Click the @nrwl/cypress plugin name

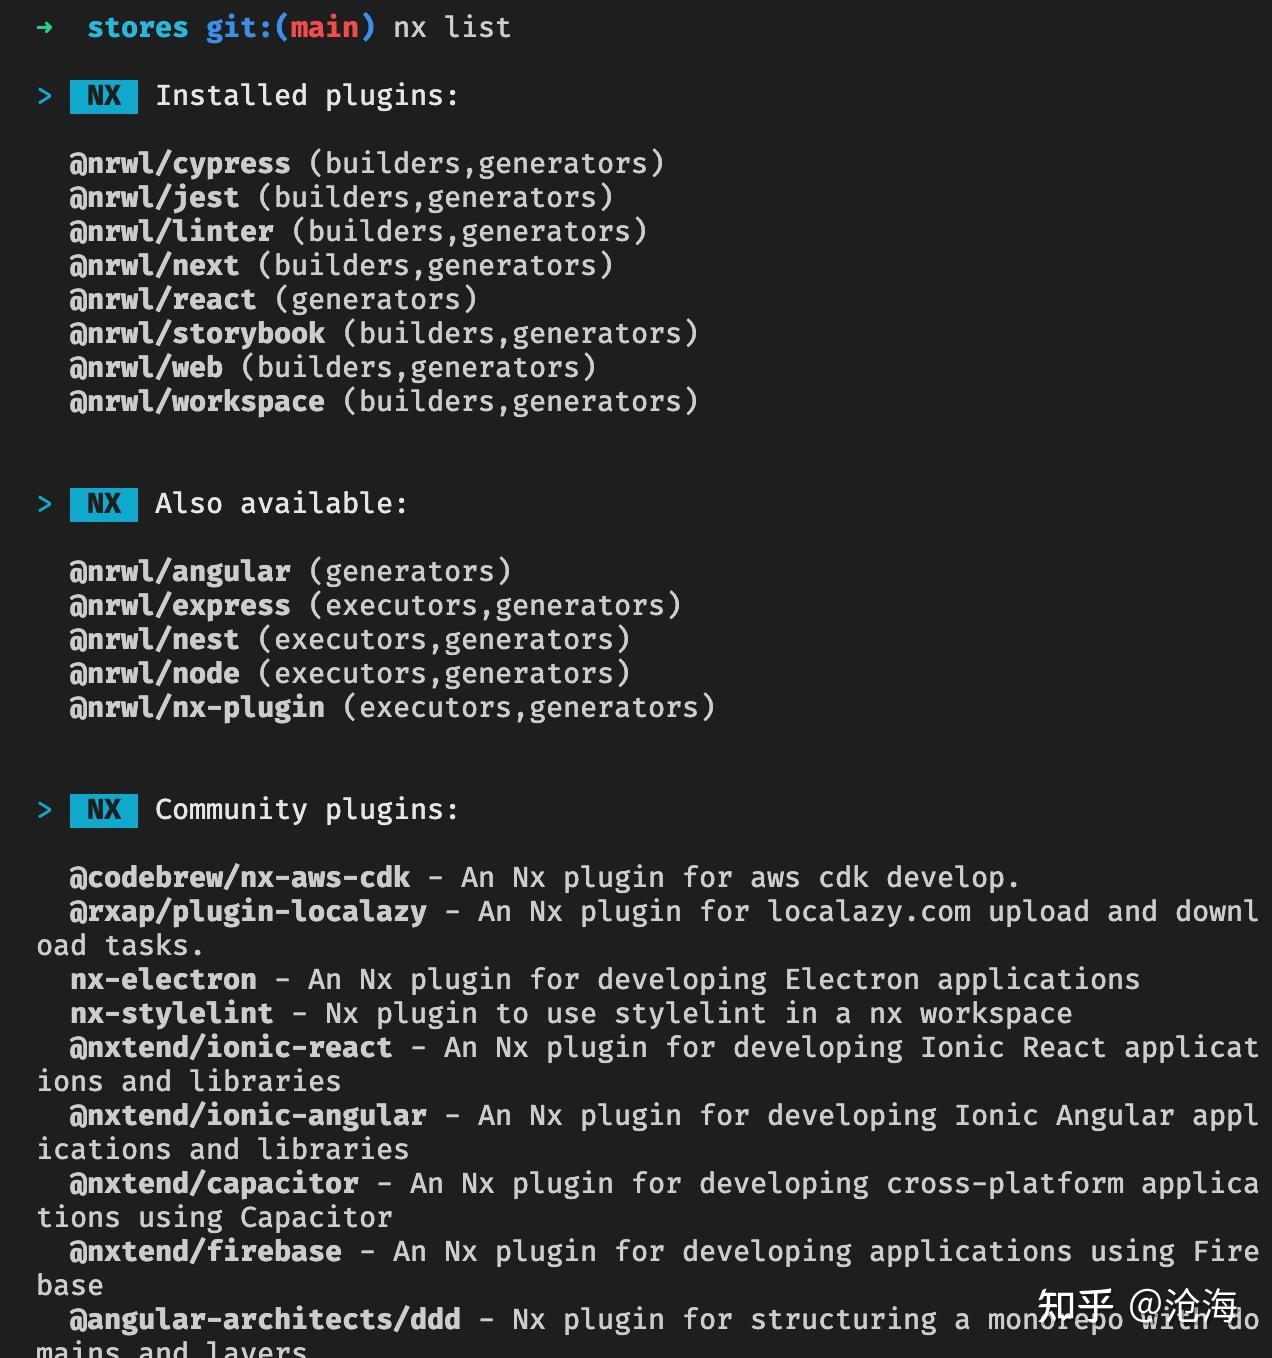pyautogui.click(x=180, y=164)
